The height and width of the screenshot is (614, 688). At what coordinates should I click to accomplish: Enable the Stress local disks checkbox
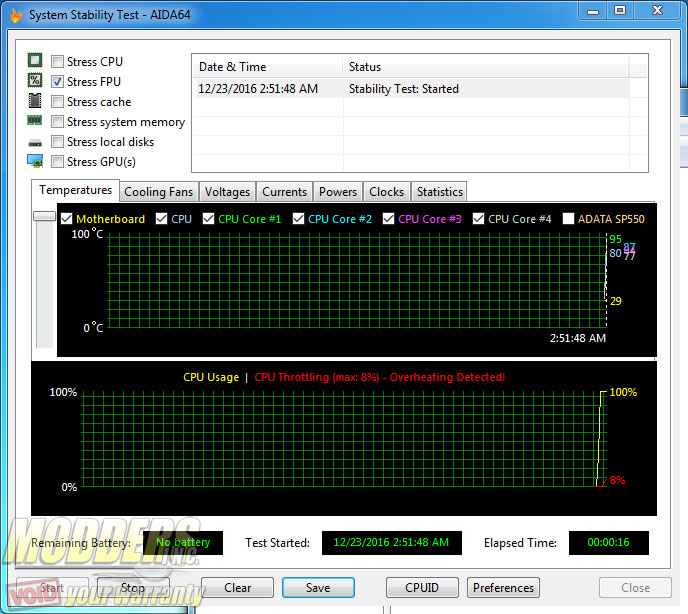pyautogui.click(x=57, y=142)
